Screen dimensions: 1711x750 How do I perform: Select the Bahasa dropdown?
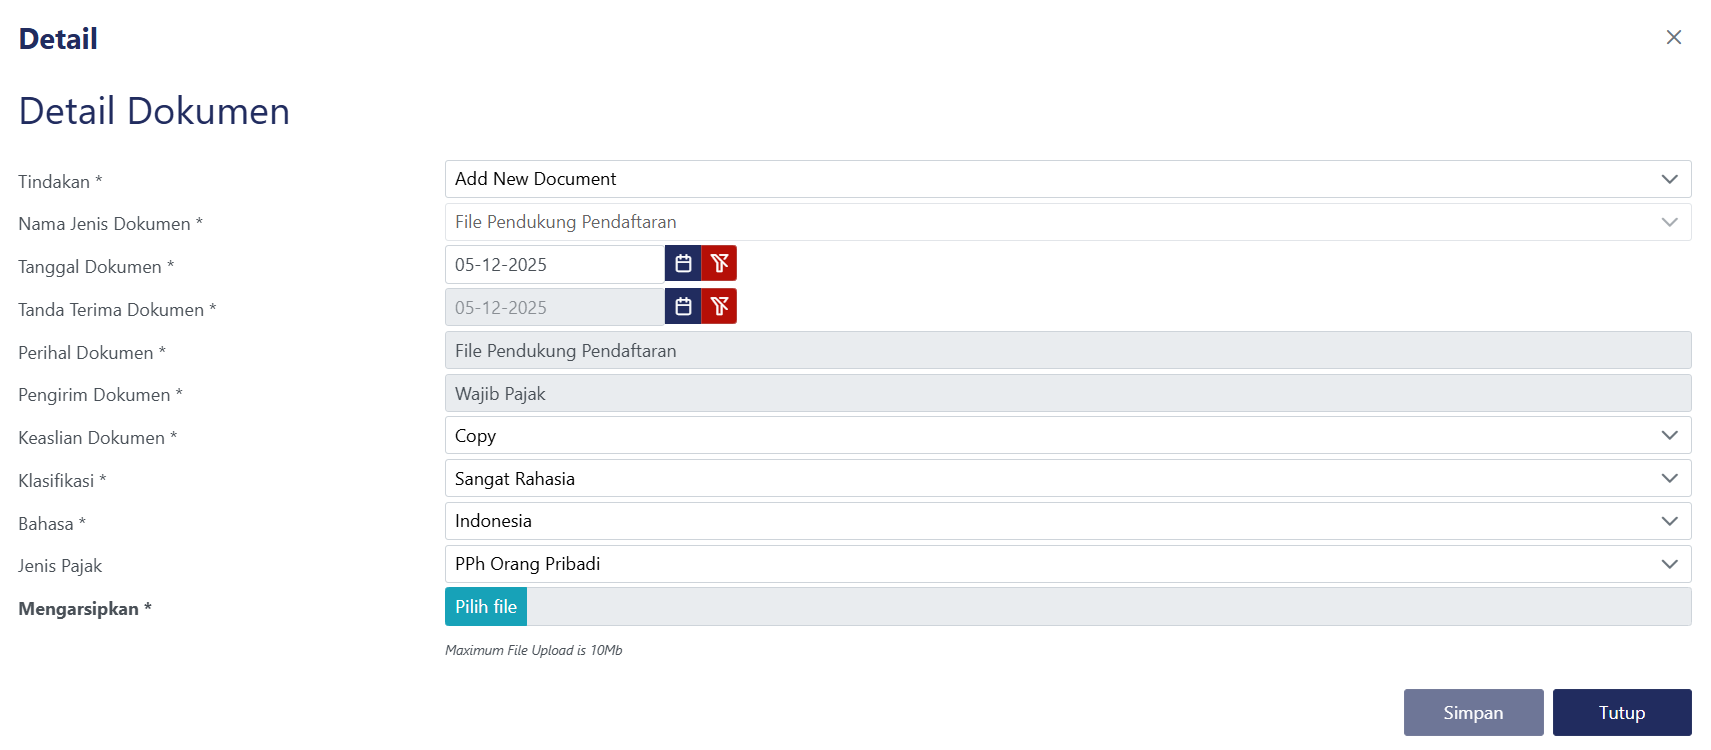(x=1067, y=521)
